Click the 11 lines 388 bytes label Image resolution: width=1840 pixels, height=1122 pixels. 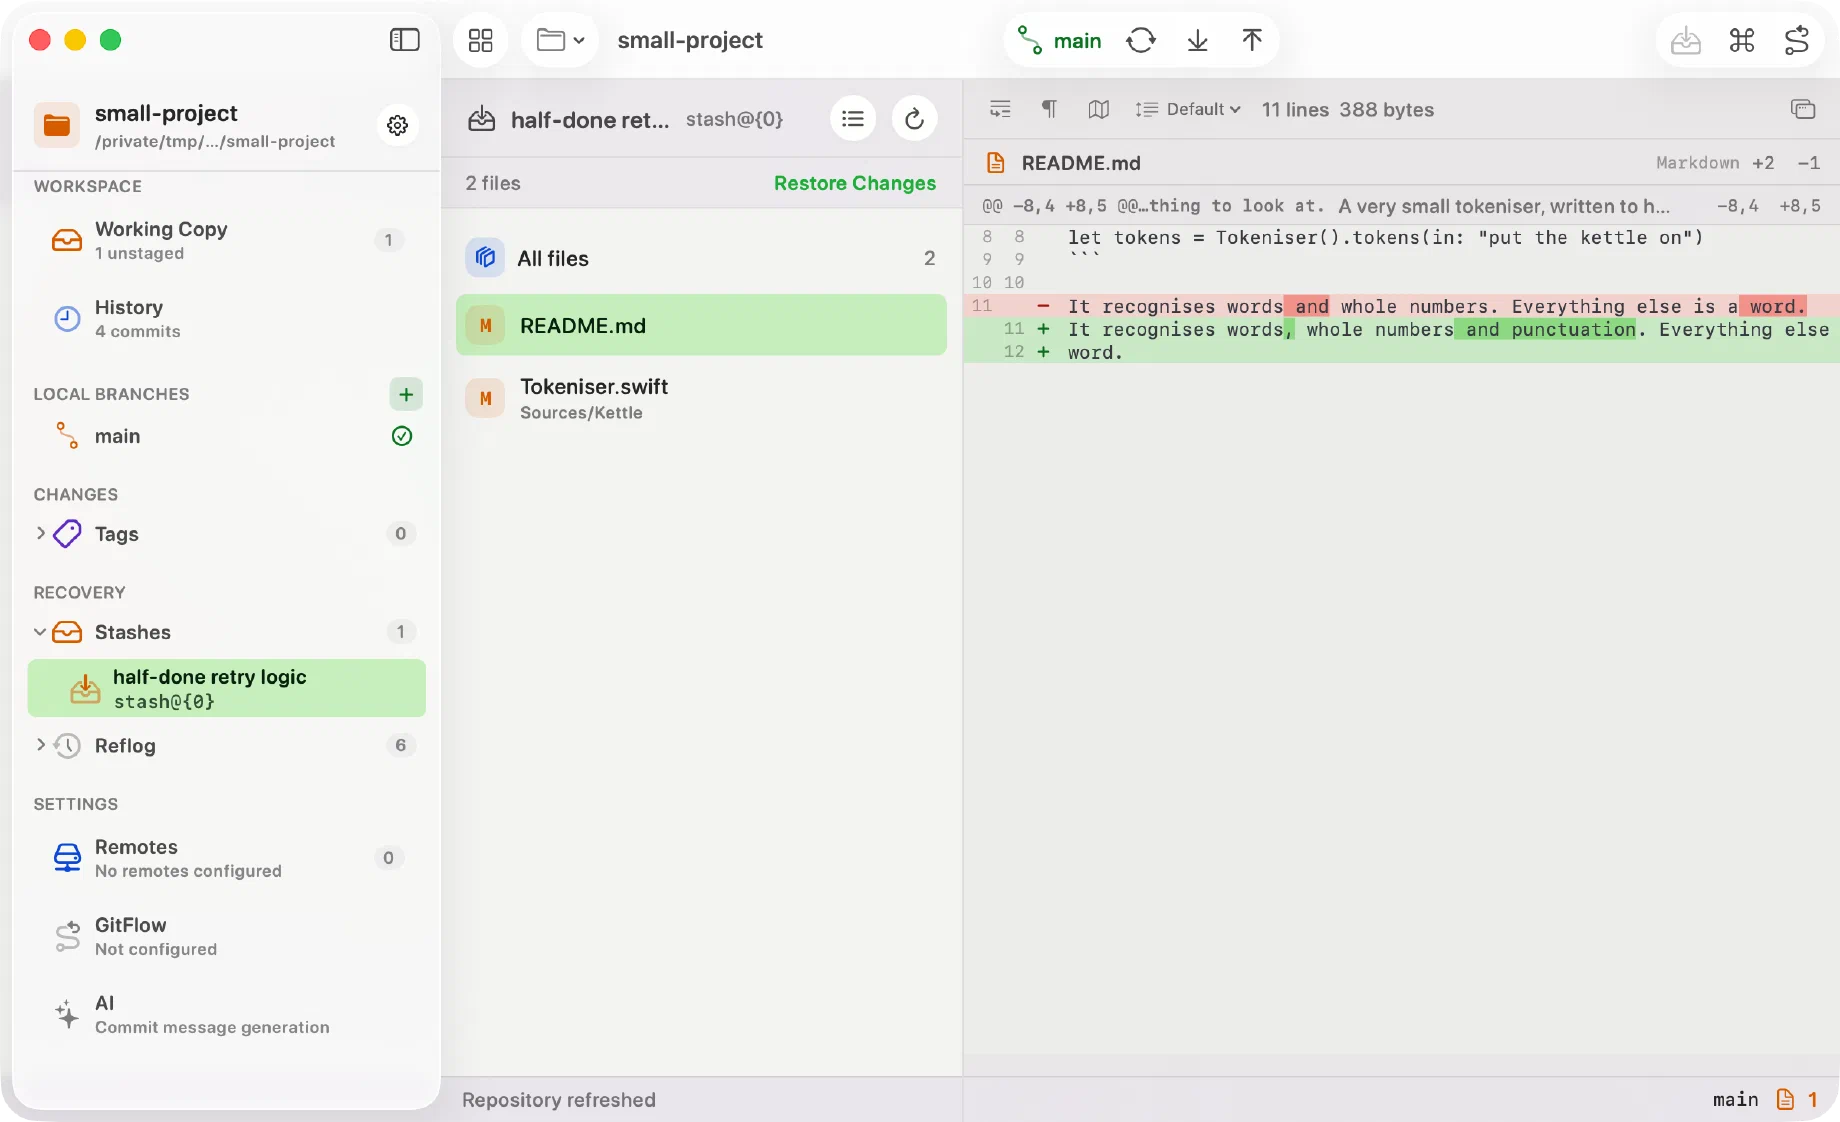pos(1347,109)
